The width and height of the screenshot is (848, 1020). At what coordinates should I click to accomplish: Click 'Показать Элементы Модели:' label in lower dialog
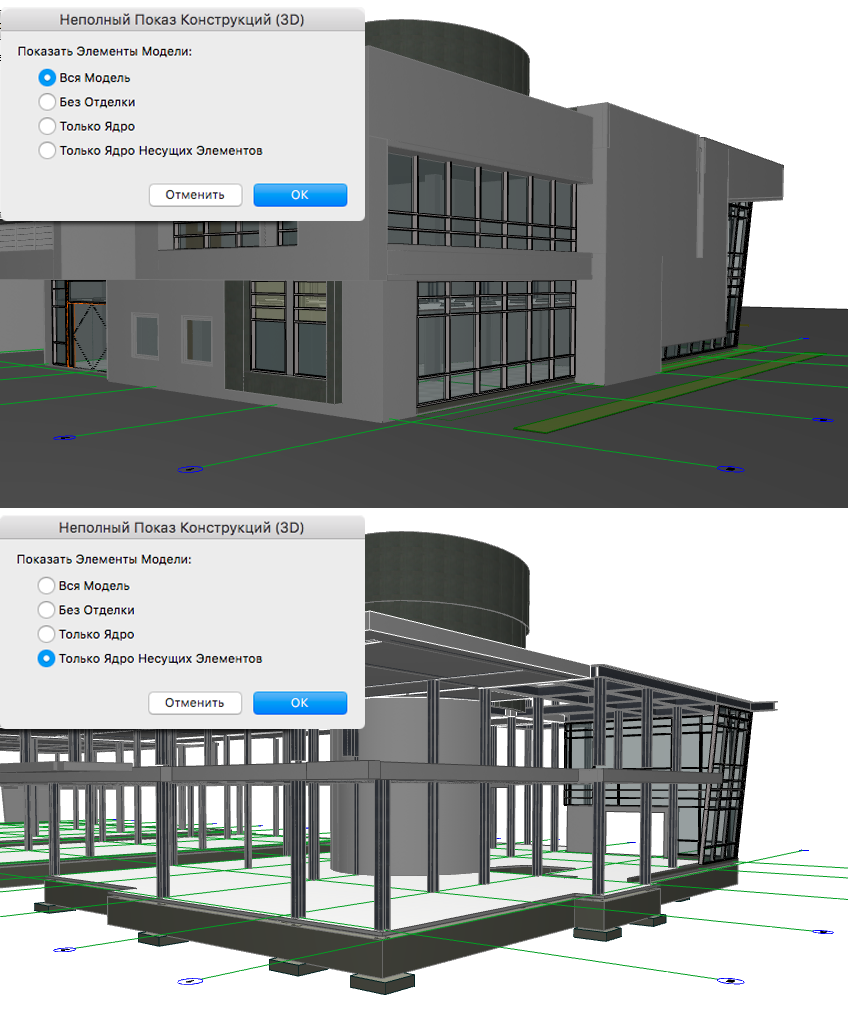[104, 559]
